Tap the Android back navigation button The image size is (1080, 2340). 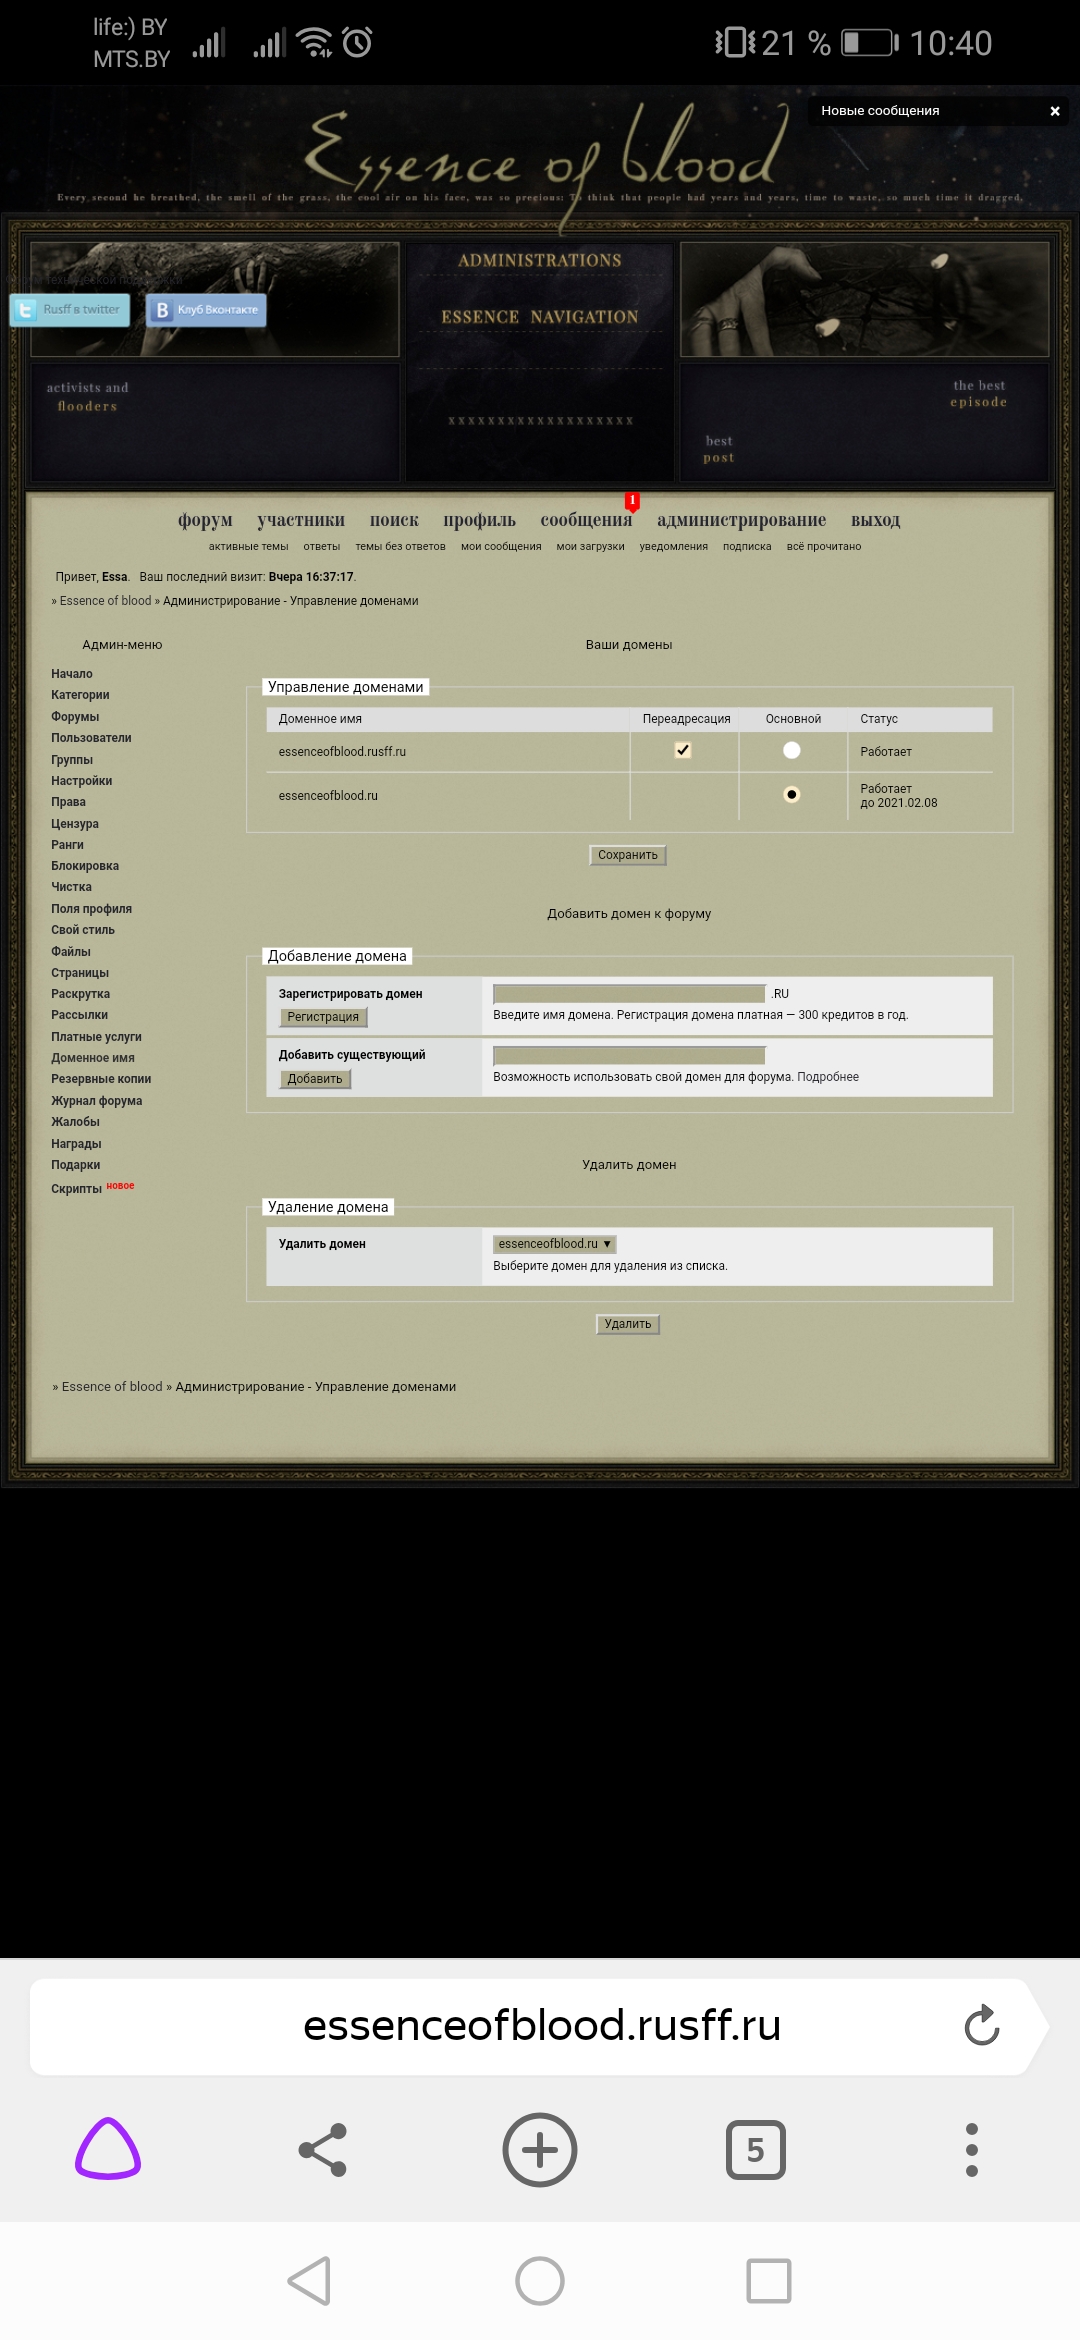[x=309, y=2281]
